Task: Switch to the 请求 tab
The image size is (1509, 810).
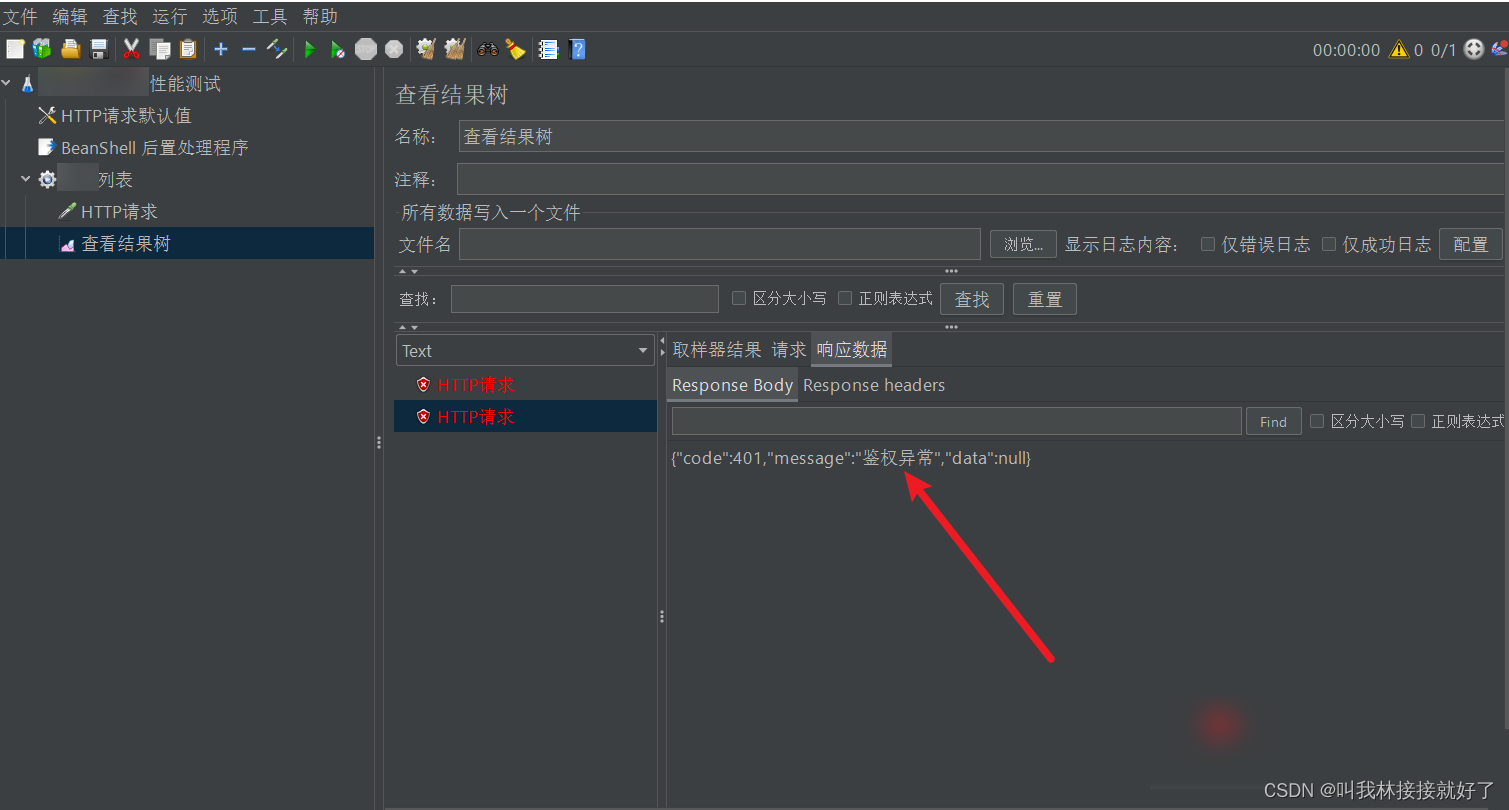Action: [789, 350]
